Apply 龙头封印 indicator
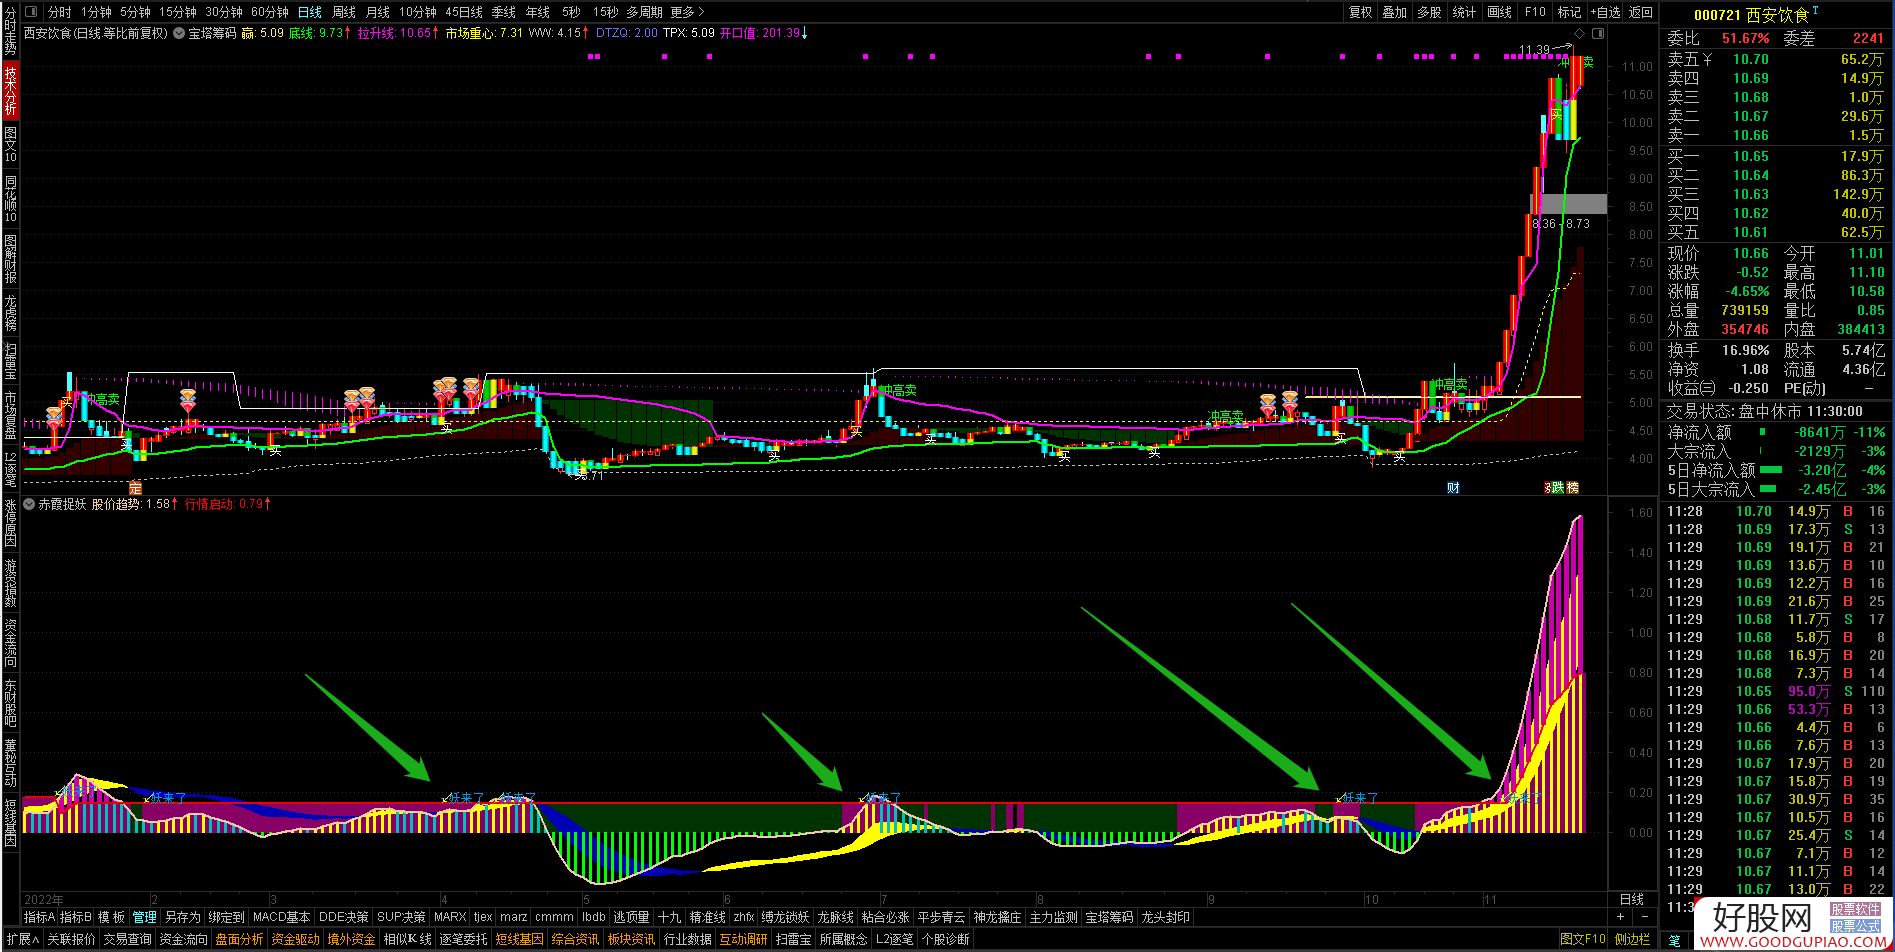This screenshot has width=1895, height=952. (x=1165, y=917)
